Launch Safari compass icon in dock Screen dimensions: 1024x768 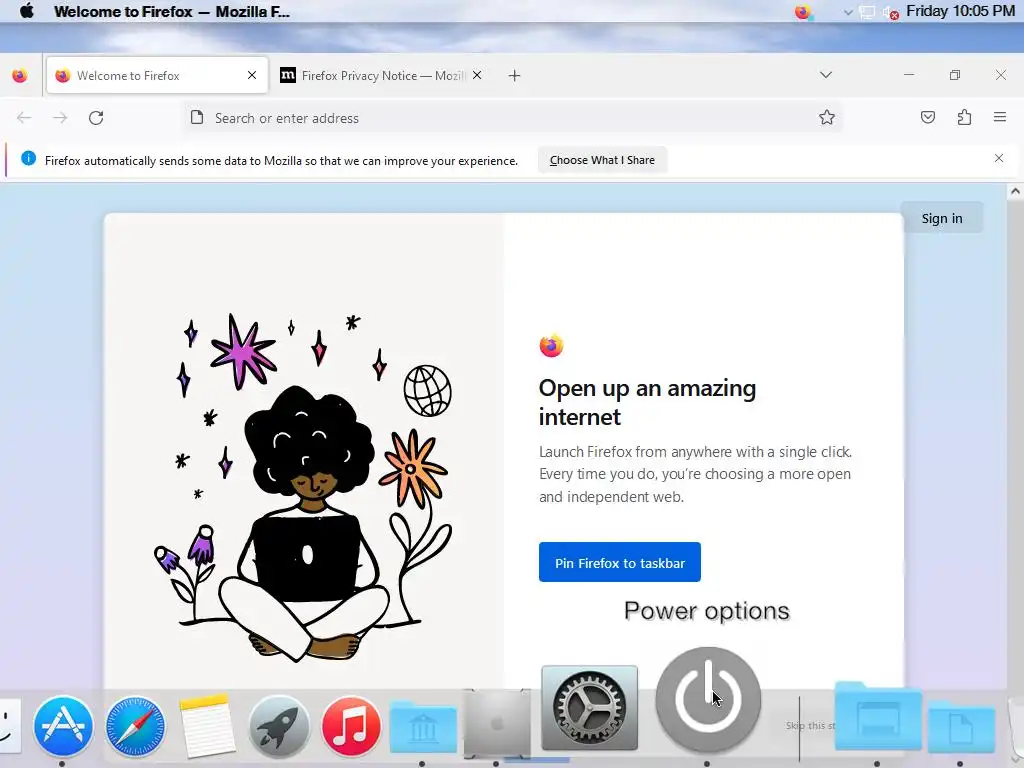[x=135, y=726]
